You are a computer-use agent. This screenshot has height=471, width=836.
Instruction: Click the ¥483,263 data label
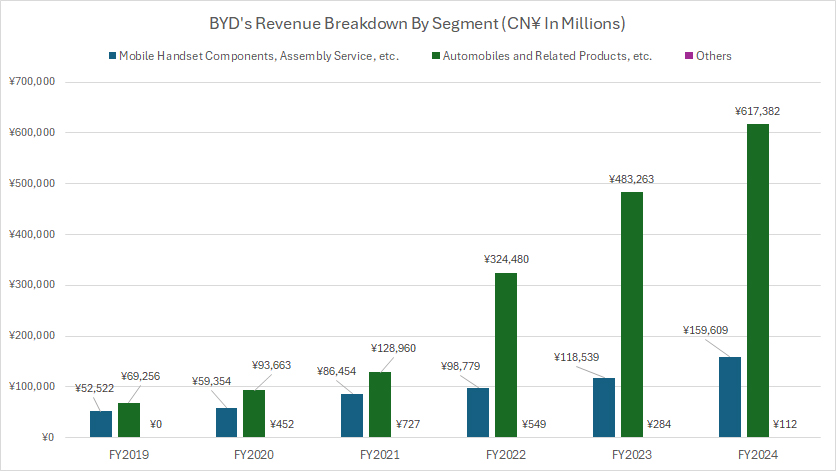[631, 179]
